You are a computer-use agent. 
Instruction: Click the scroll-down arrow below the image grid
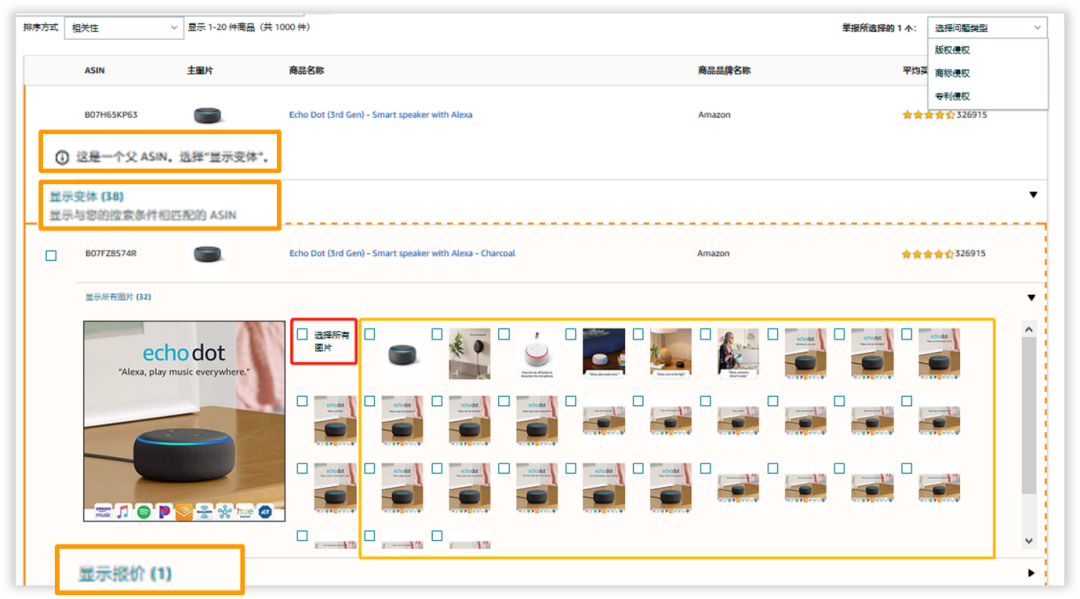click(1029, 541)
